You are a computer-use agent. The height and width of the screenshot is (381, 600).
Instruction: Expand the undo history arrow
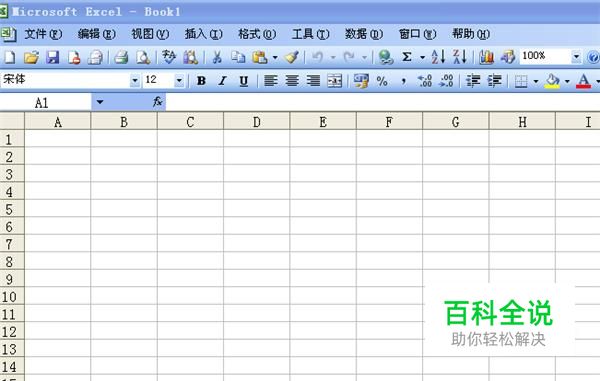coord(333,58)
